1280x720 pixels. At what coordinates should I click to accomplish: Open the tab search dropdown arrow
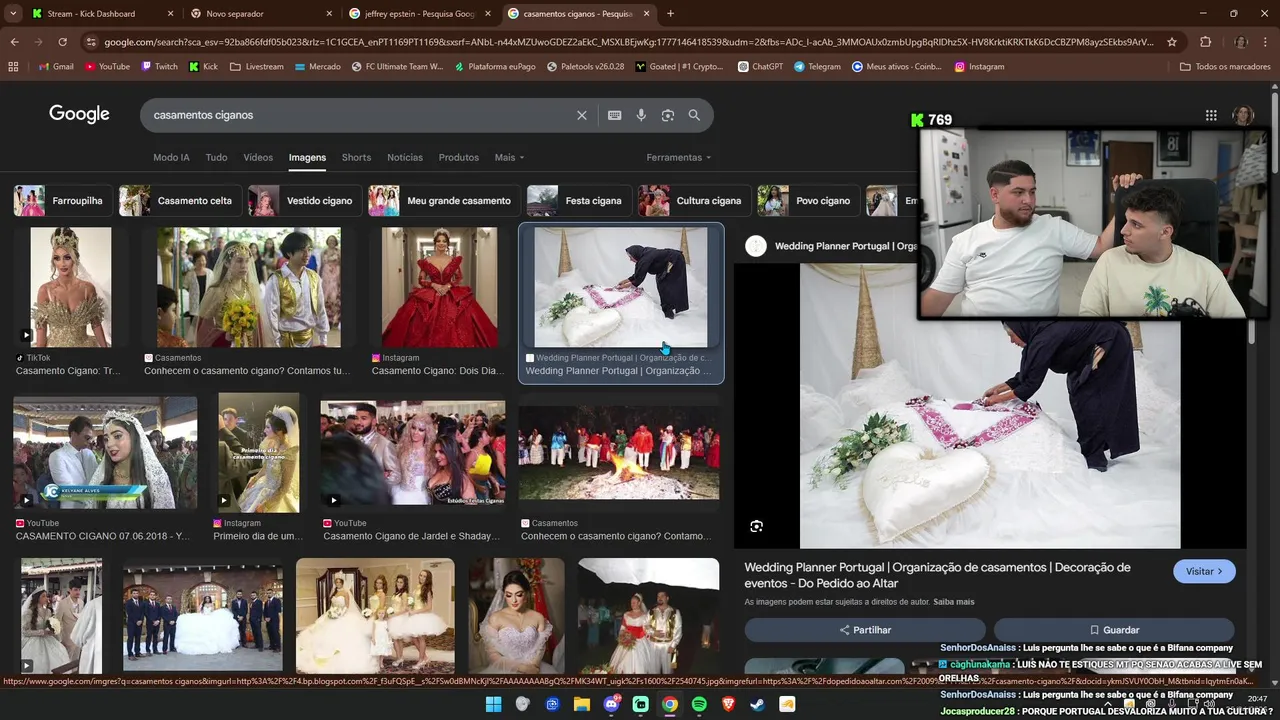pyautogui.click(x=13, y=14)
